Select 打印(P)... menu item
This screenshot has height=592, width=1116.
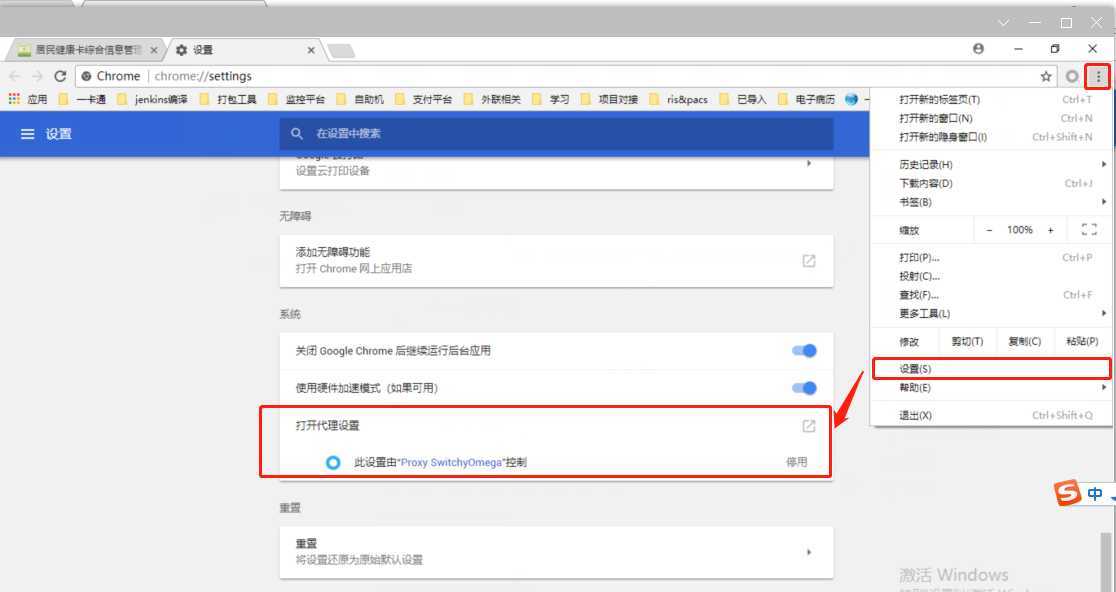click(990, 258)
